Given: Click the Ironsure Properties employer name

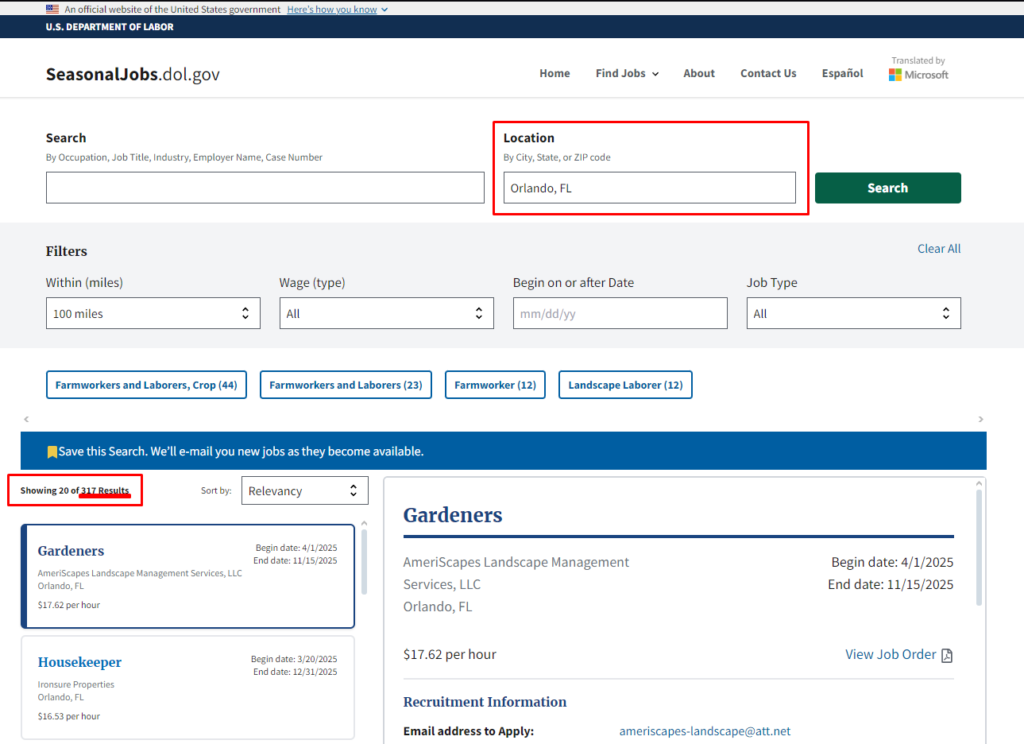Looking at the screenshot, I should click(x=76, y=685).
